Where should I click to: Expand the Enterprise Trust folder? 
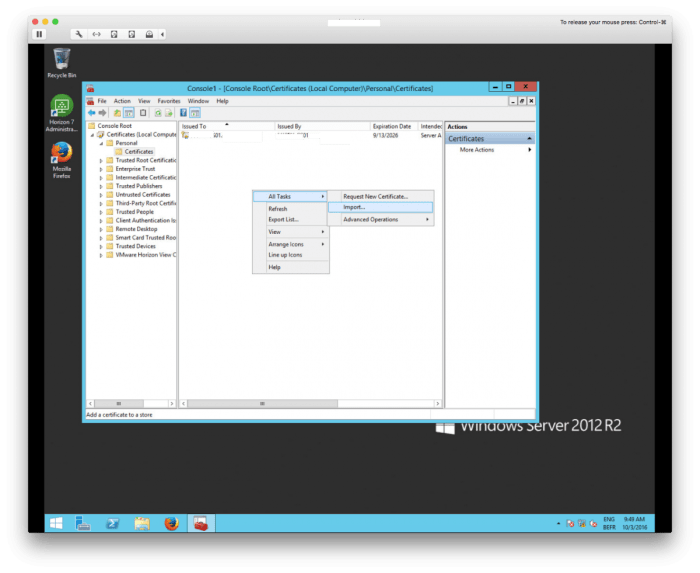point(101,169)
